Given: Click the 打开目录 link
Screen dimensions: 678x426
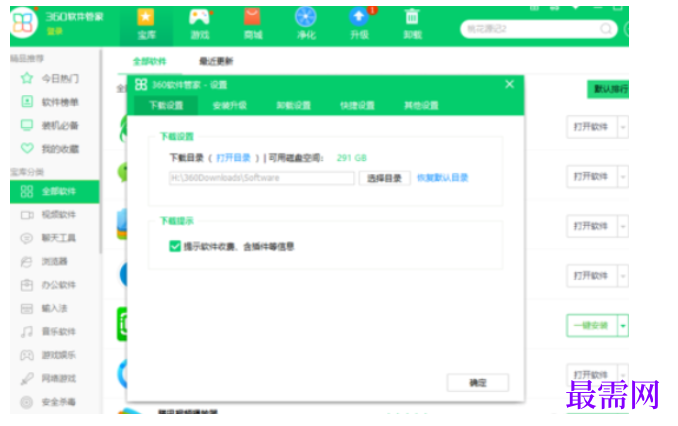Looking at the screenshot, I should coord(233,158).
